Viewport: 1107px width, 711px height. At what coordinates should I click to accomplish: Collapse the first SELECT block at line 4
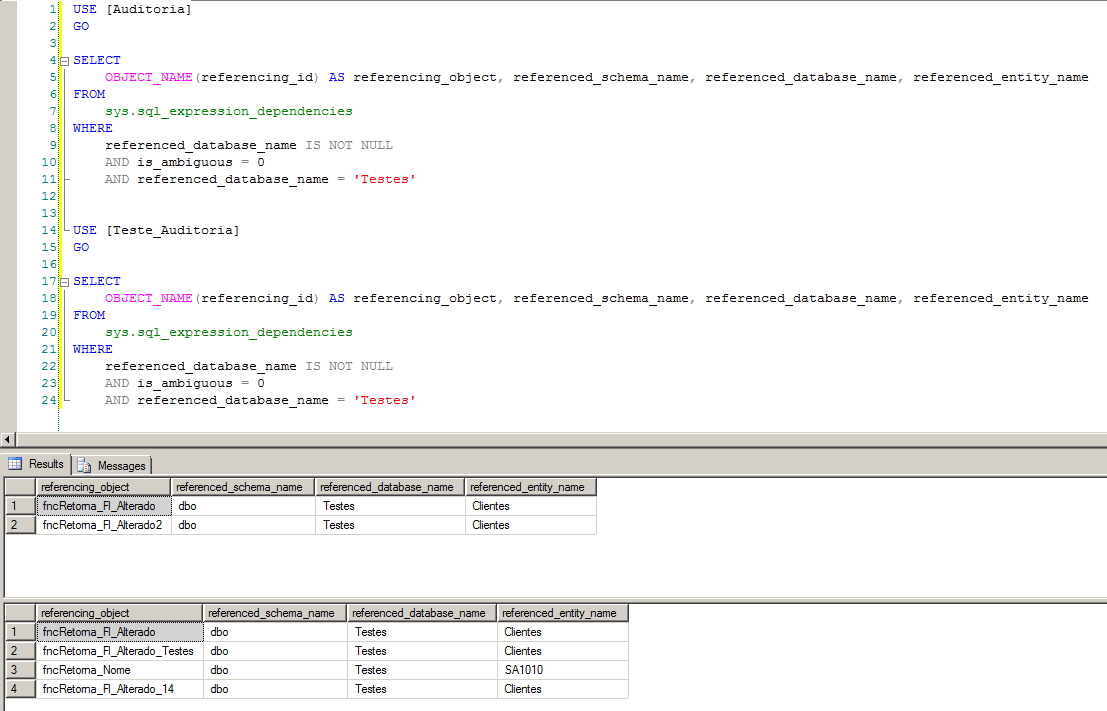[64, 61]
